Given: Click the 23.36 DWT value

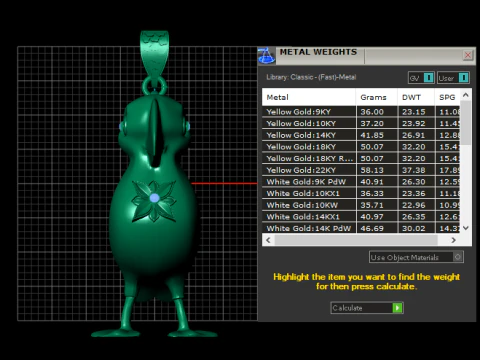Looking at the screenshot, I should 414,194.
